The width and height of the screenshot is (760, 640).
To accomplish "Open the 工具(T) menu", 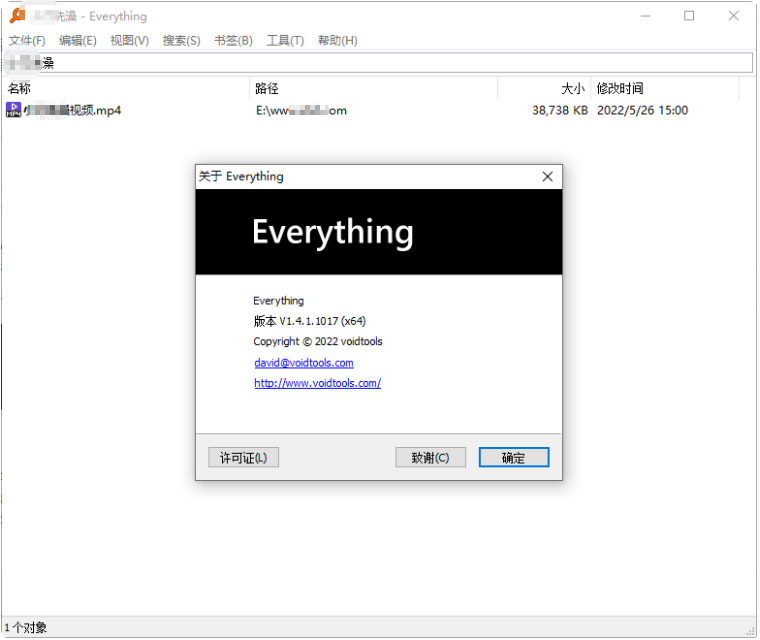I will (285, 41).
